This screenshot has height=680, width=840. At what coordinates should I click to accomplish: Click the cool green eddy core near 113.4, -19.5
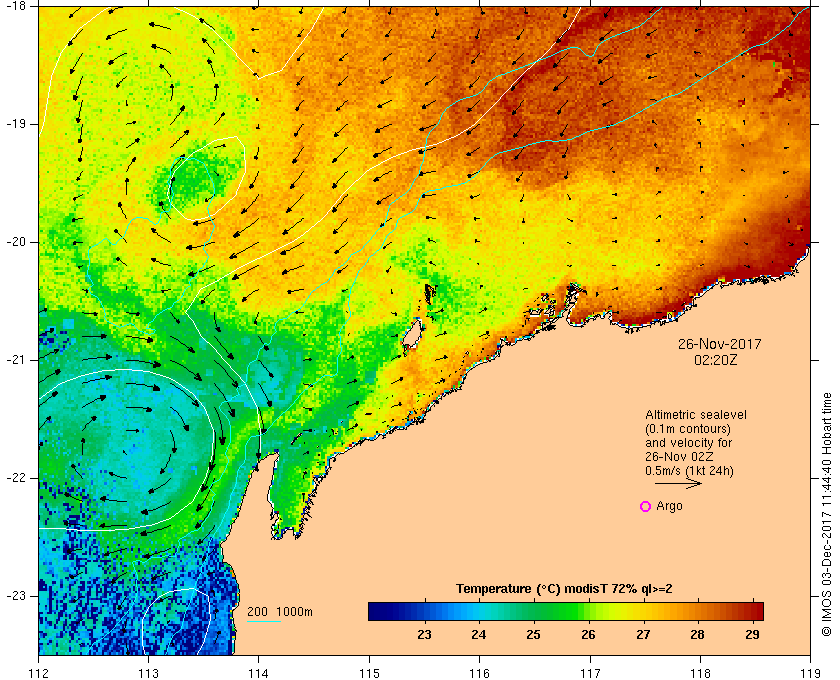tap(192, 180)
